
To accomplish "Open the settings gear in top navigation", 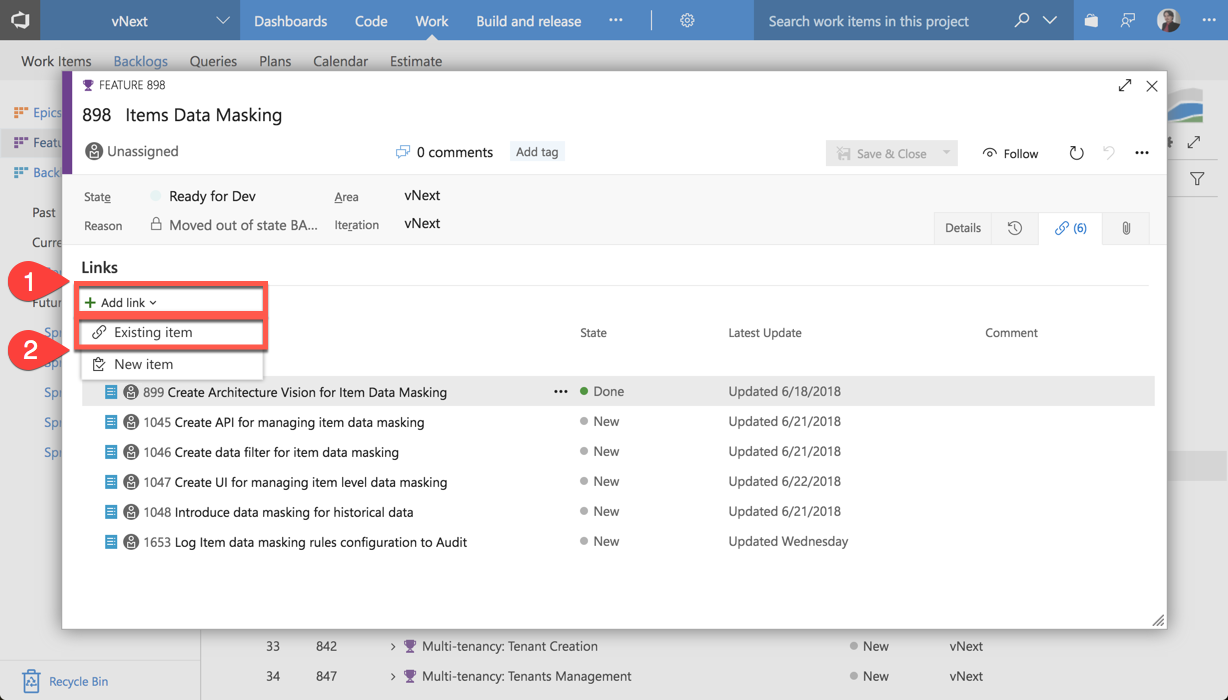I will [x=687, y=20].
